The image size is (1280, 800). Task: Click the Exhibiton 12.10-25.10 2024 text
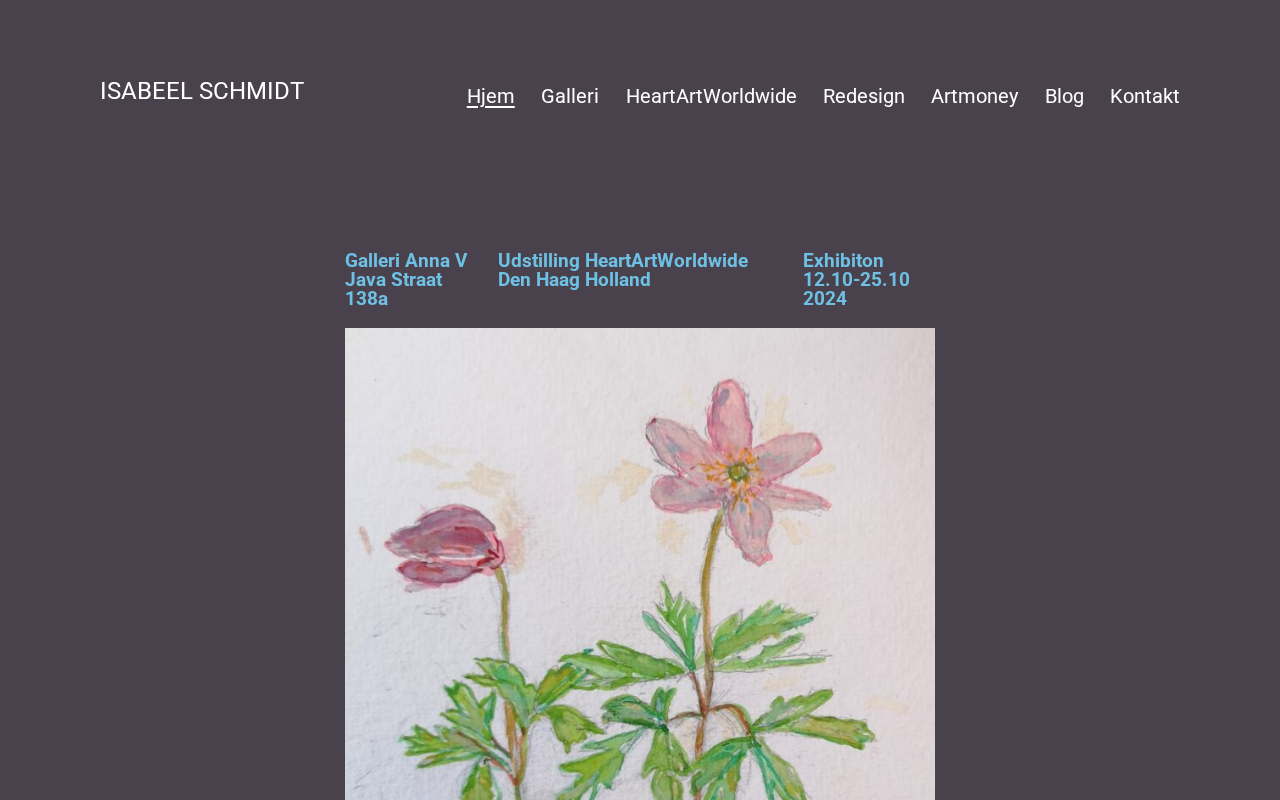[856, 280]
